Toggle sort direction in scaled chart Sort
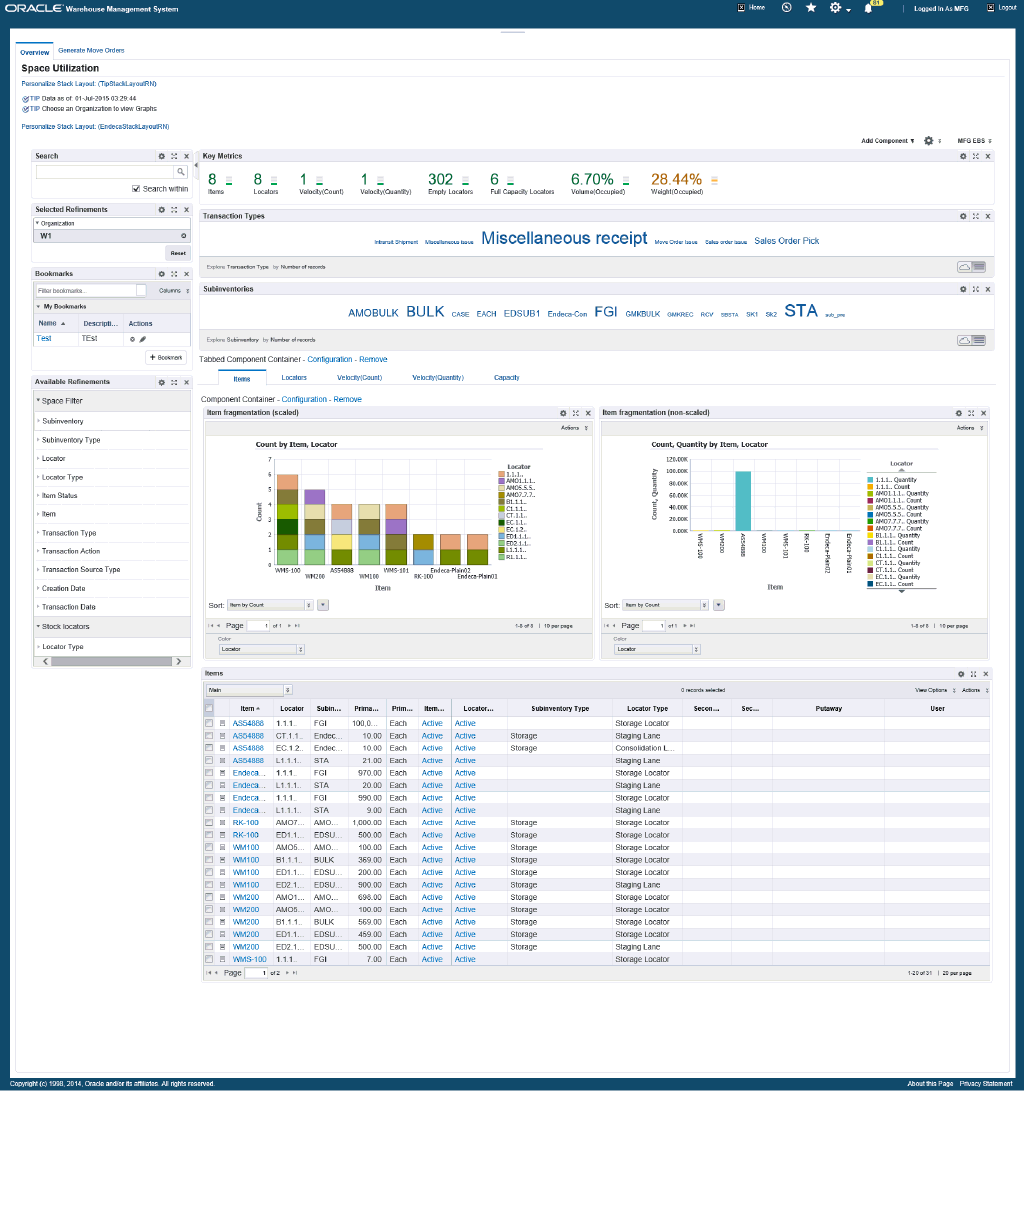Image resolution: width=1024 pixels, height=1218 pixels. tap(323, 605)
